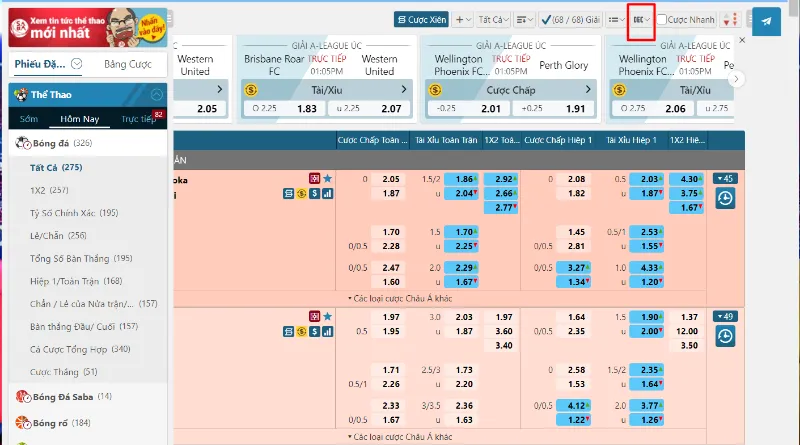The image size is (800, 445).
Task: Click the red live scoreboard icon, second match
Action: [x=314, y=316]
